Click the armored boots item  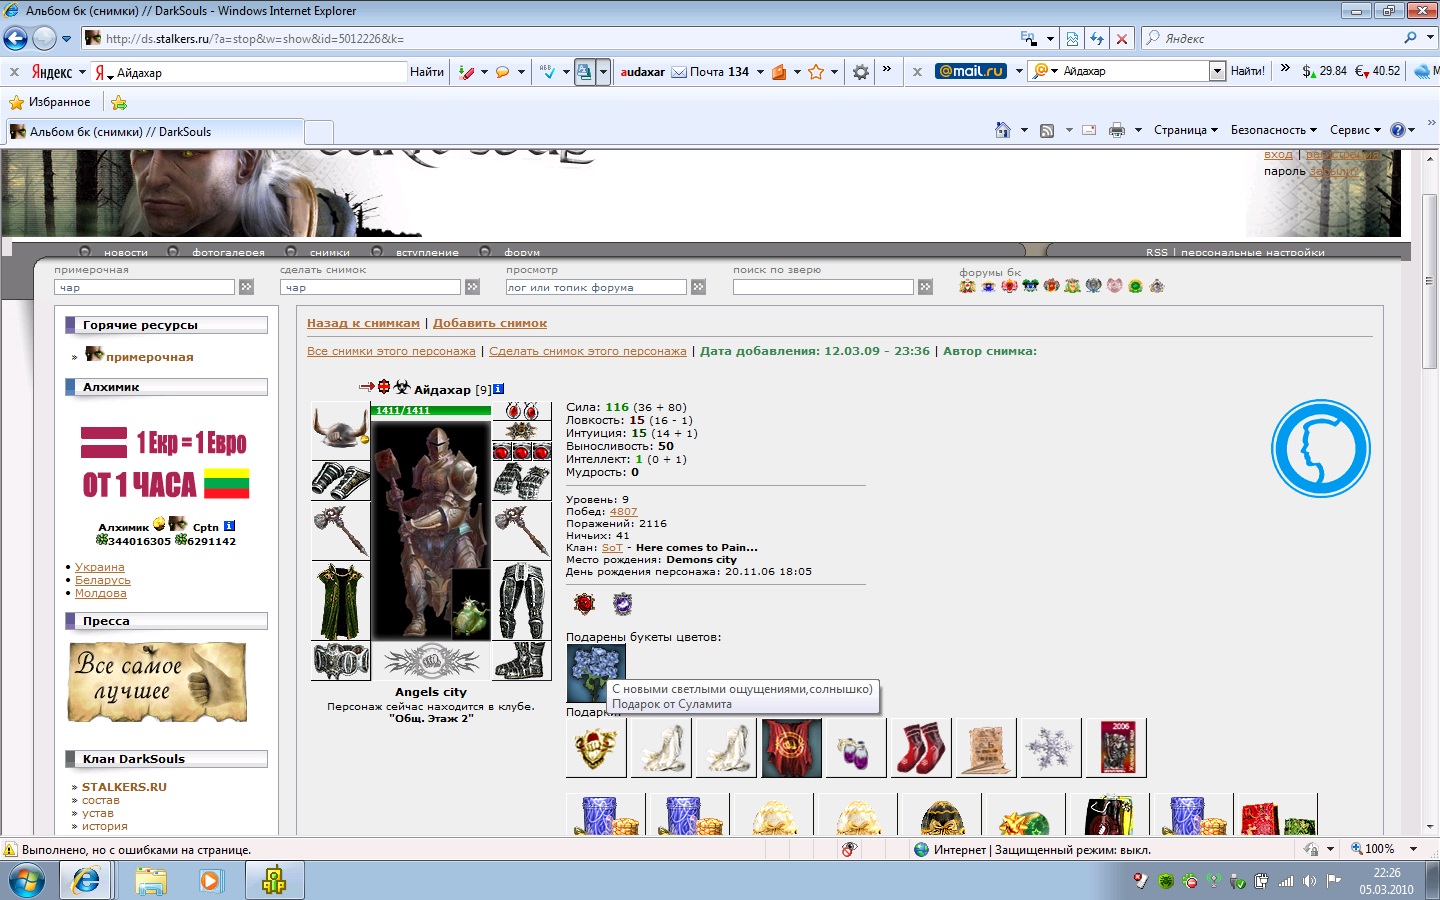522,660
